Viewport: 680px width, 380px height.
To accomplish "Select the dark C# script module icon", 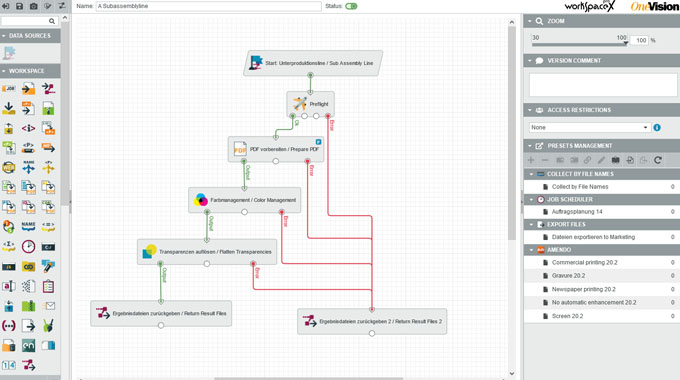I will tap(48, 247).
